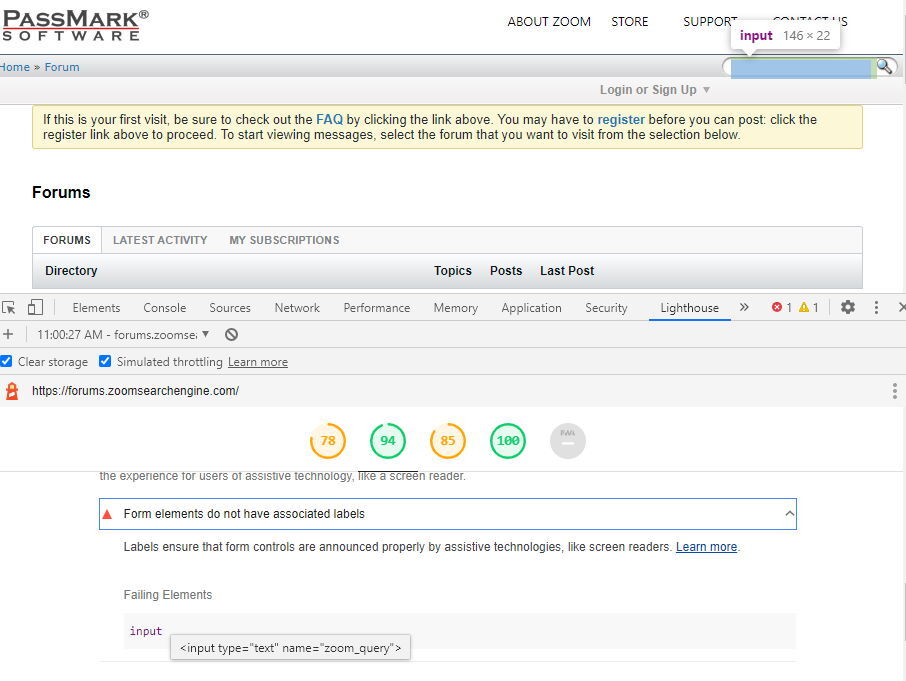Uncheck the Clear storage checkbox
This screenshot has height=681, width=906.
pos(6,362)
